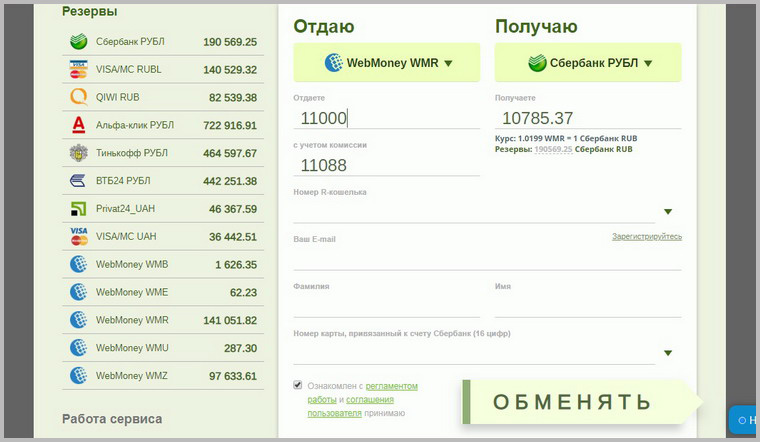The height and width of the screenshot is (442, 760).
Task: Select the WebMoney WME reserve label
Action: [x=132, y=292]
